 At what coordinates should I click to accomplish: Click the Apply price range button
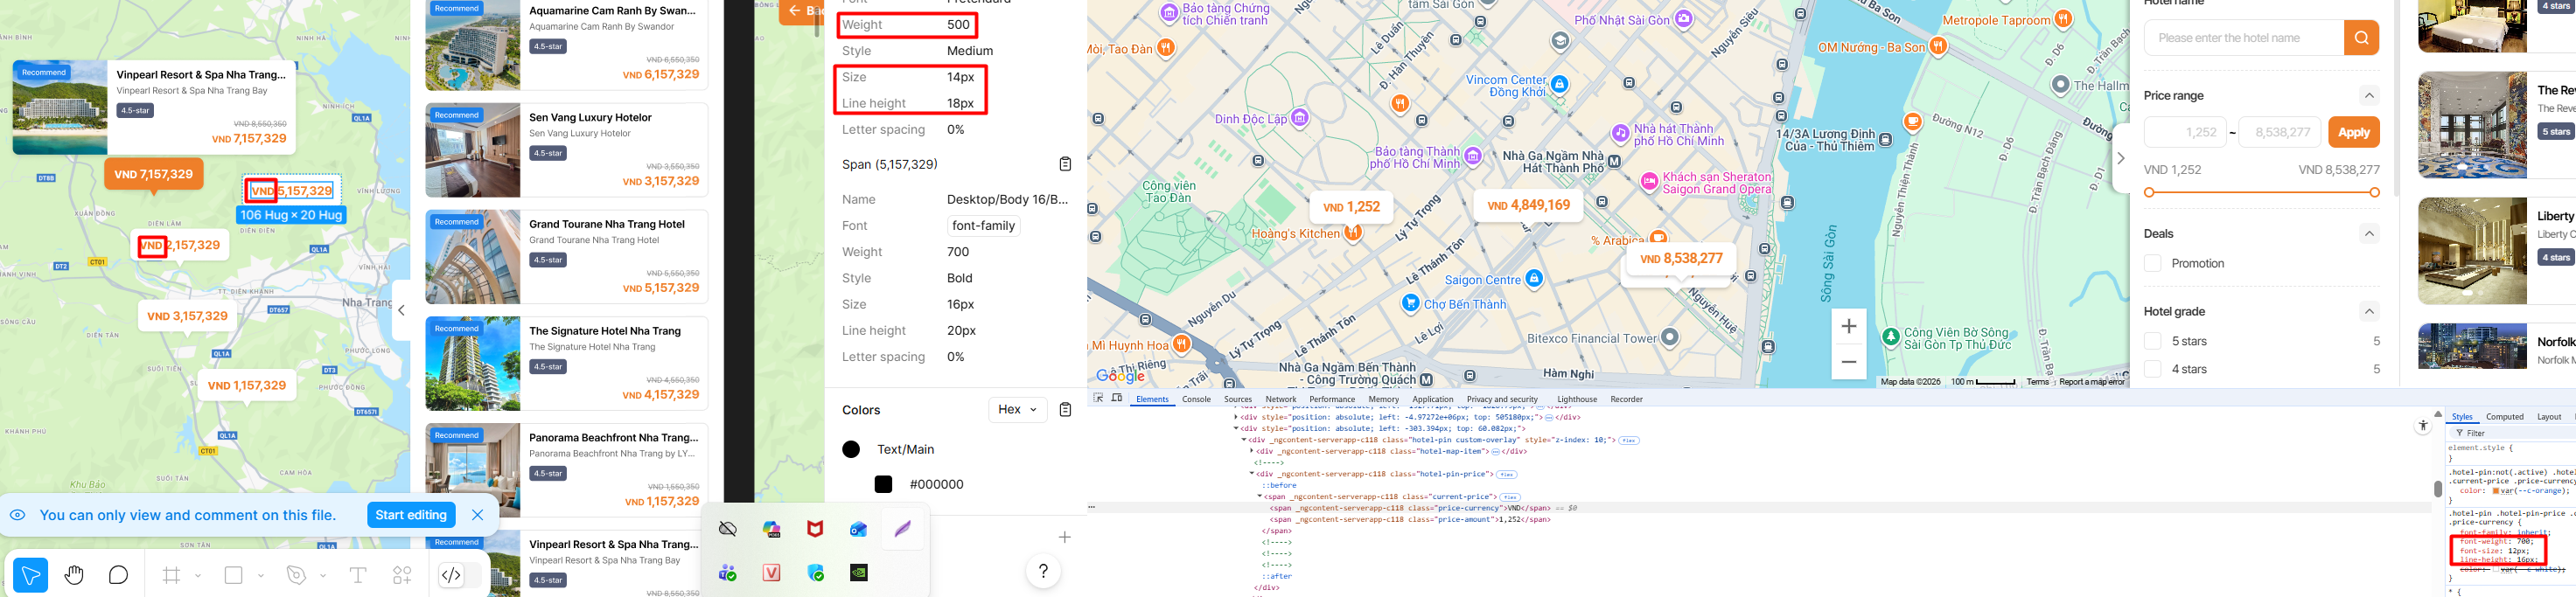click(2353, 132)
